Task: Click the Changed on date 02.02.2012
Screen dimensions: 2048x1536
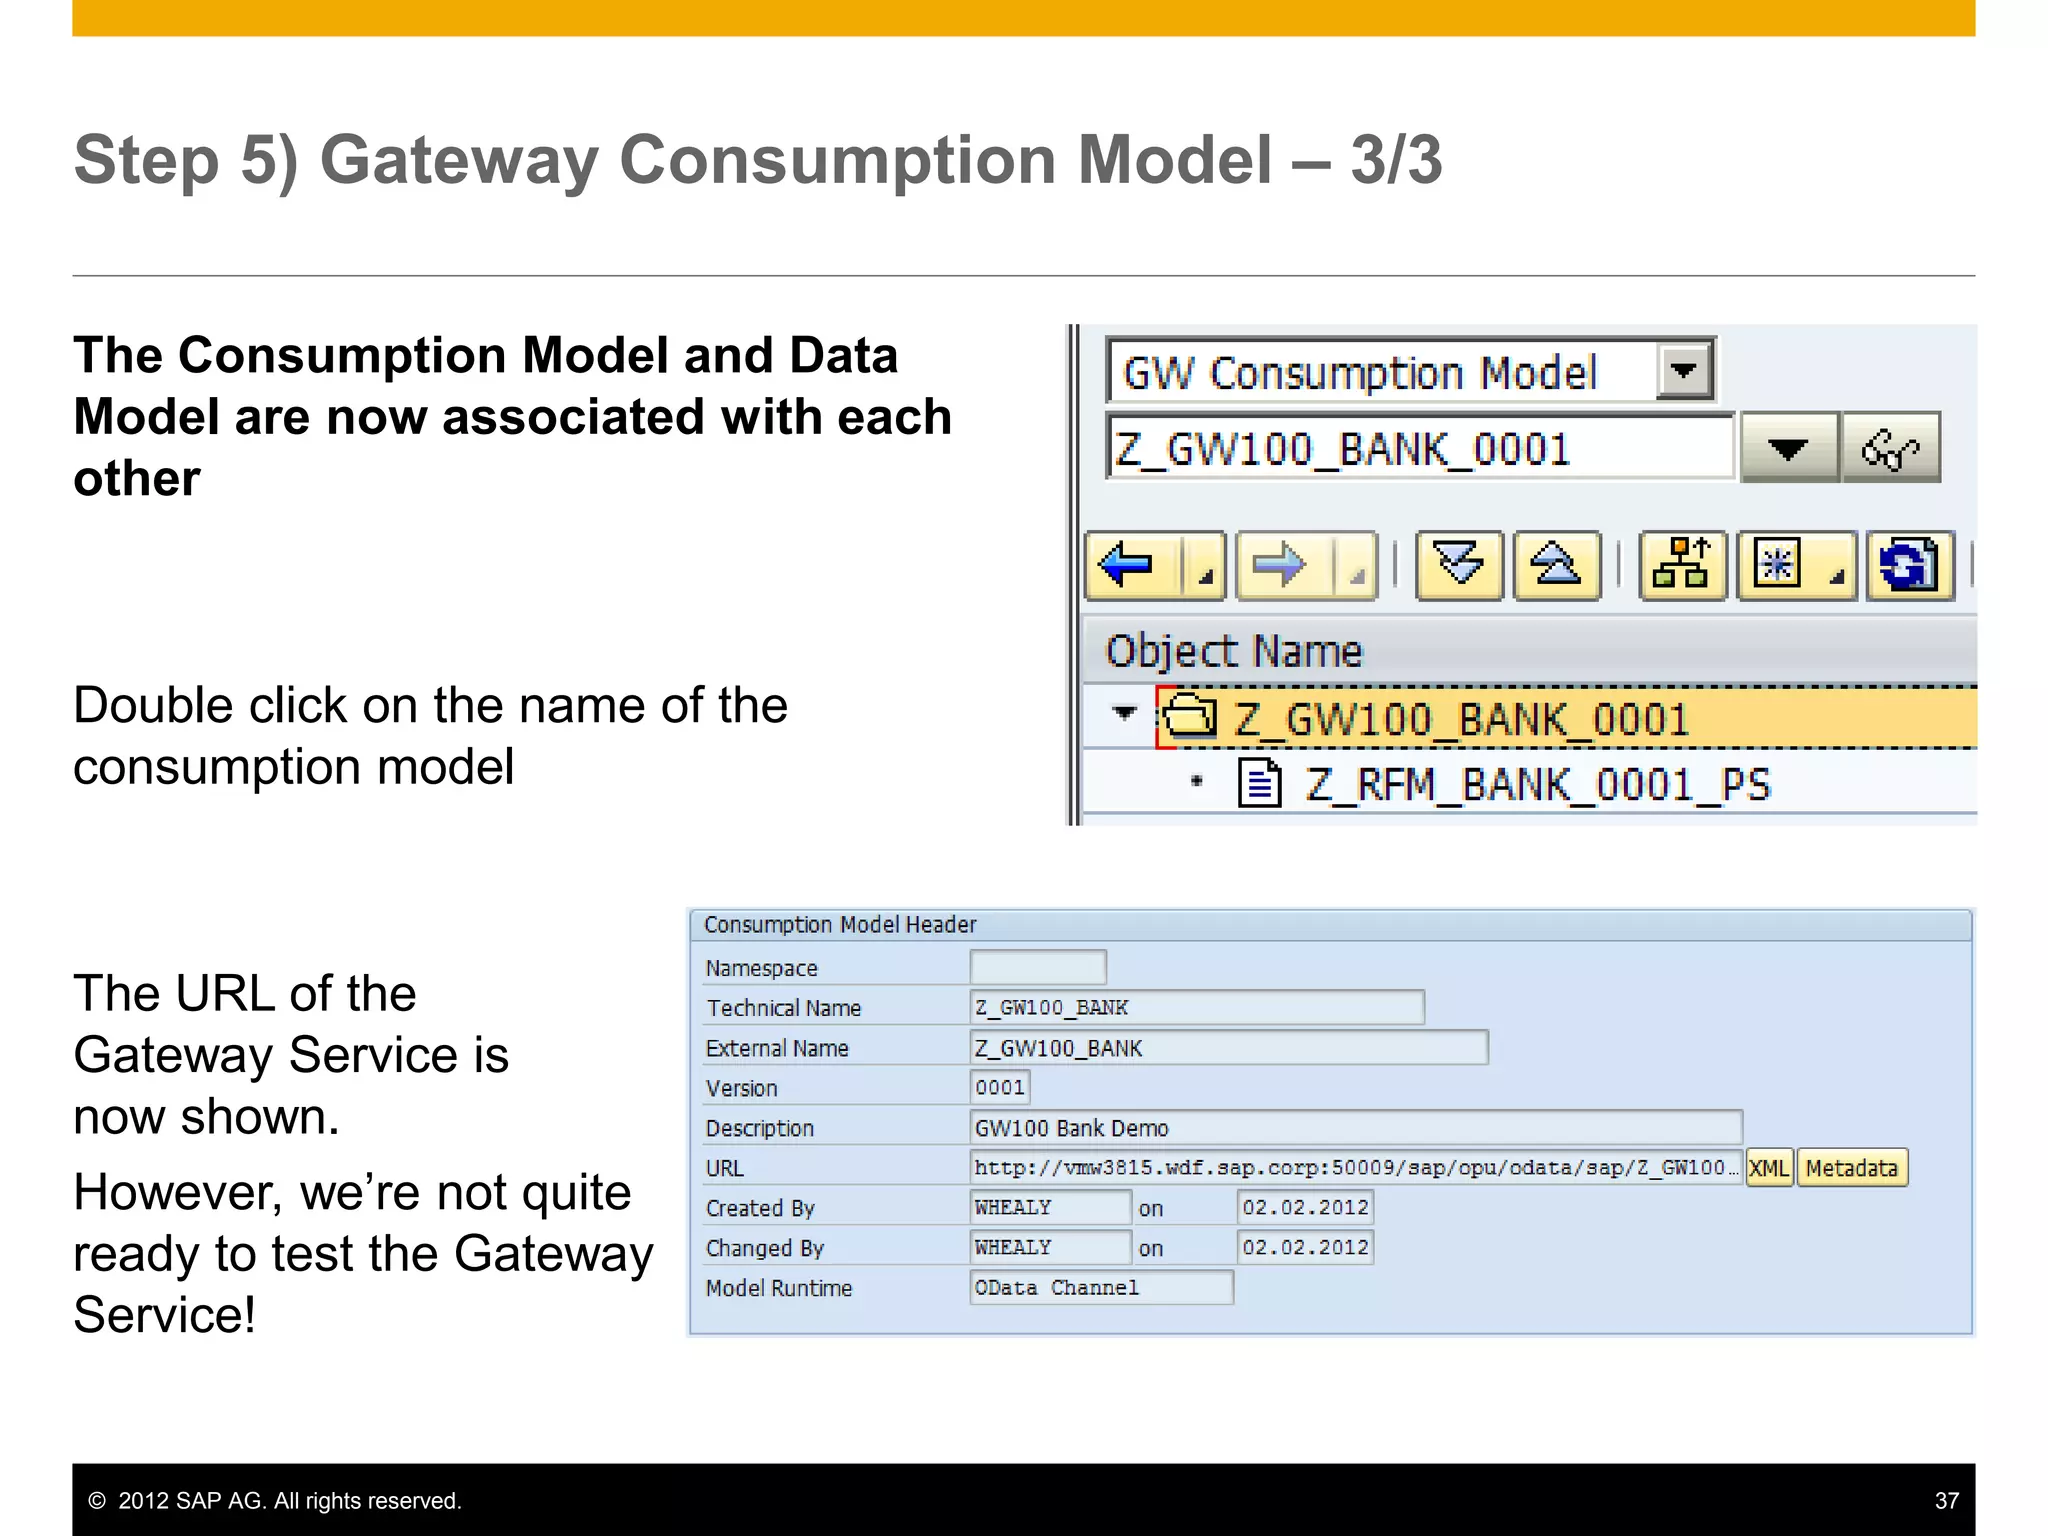Action: pyautogui.click(x=1305, y=1247)
